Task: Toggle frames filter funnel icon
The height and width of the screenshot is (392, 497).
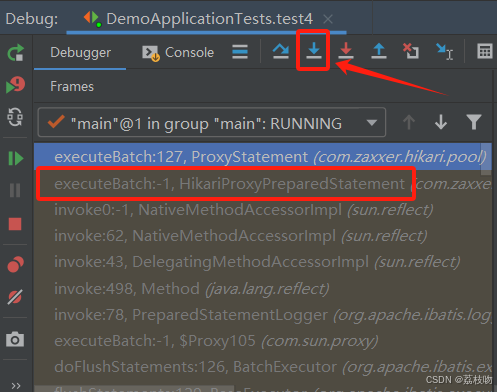Action: 474,122
